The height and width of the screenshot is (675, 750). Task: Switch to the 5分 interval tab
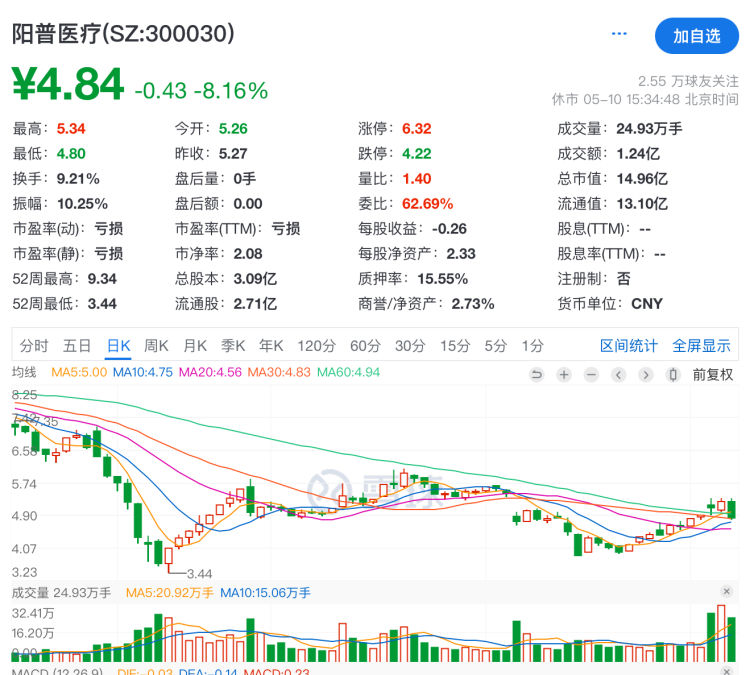tap(496, 345)
